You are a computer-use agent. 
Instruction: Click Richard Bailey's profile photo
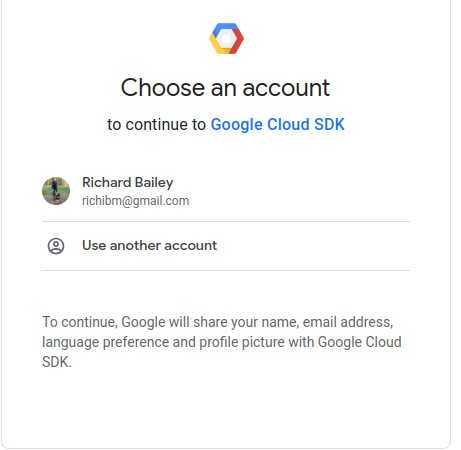point(56,191)
